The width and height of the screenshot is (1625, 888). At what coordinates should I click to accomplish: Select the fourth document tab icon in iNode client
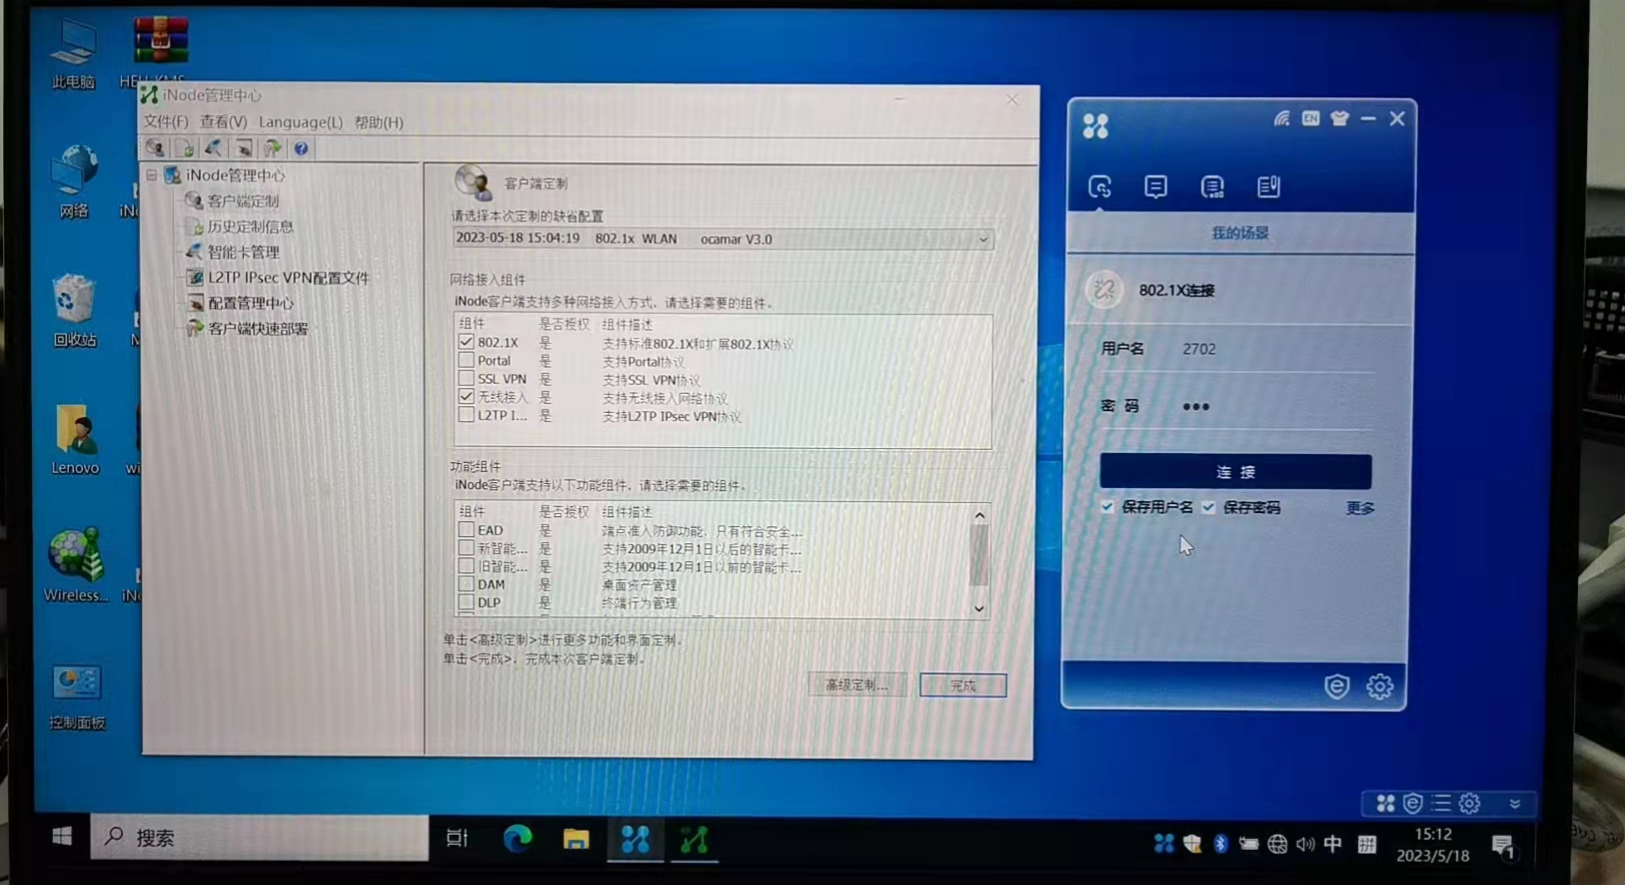(1268, 187)
